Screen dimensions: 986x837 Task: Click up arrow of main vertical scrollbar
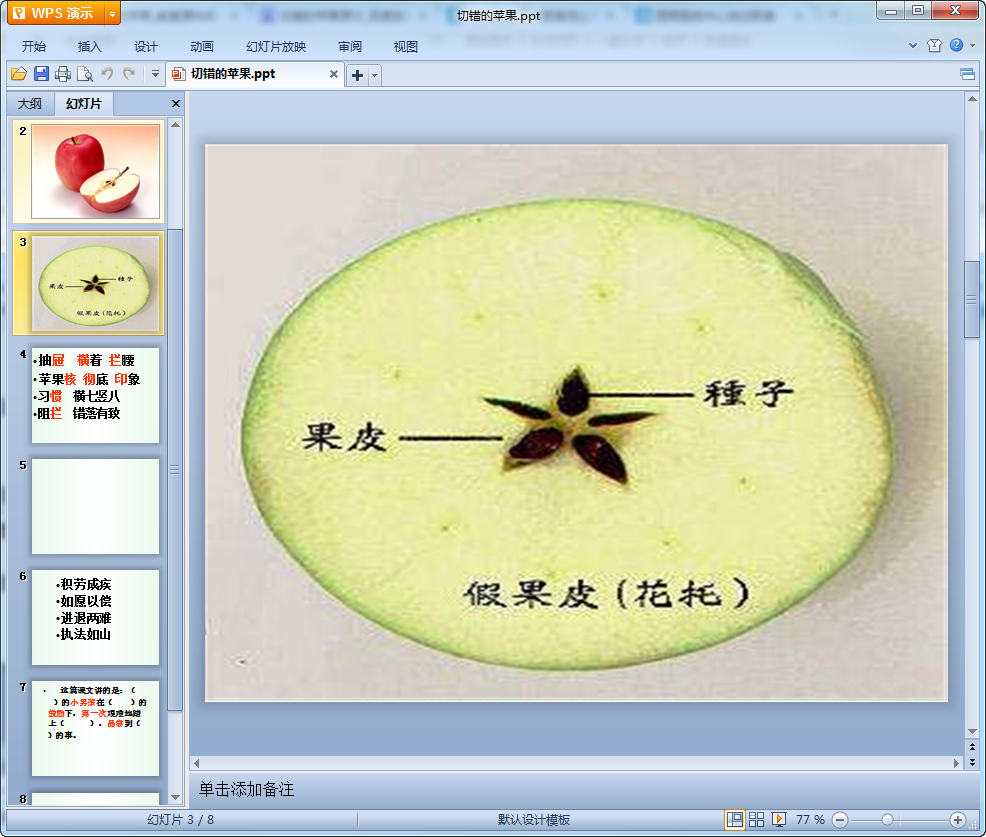972,99
